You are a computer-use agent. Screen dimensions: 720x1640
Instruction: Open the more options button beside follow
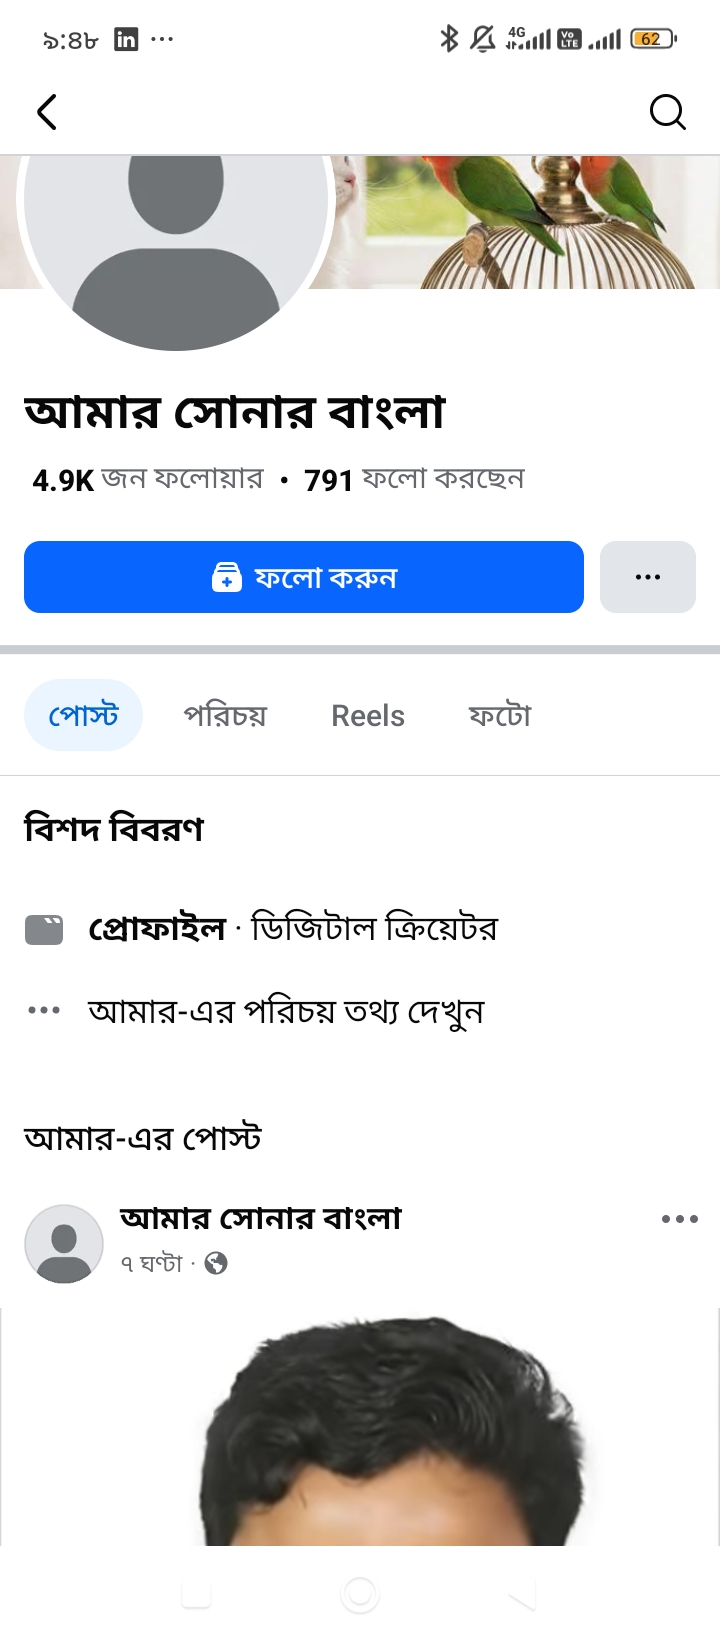point(648,577)
